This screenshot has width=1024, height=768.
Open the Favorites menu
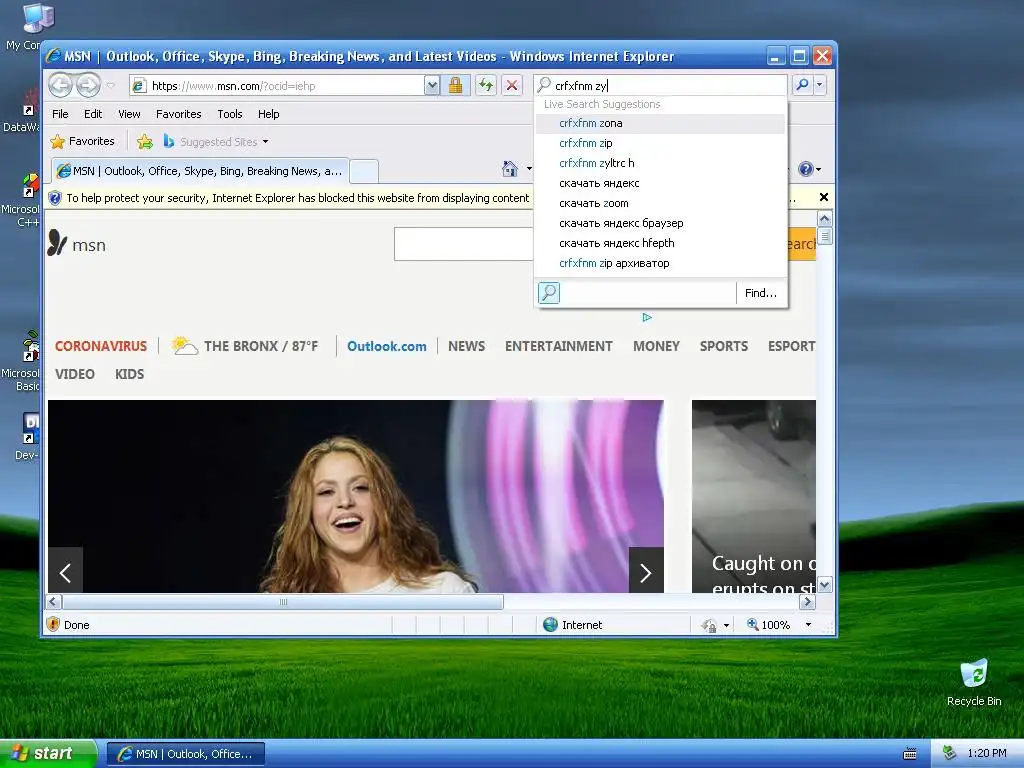point(178,114)
